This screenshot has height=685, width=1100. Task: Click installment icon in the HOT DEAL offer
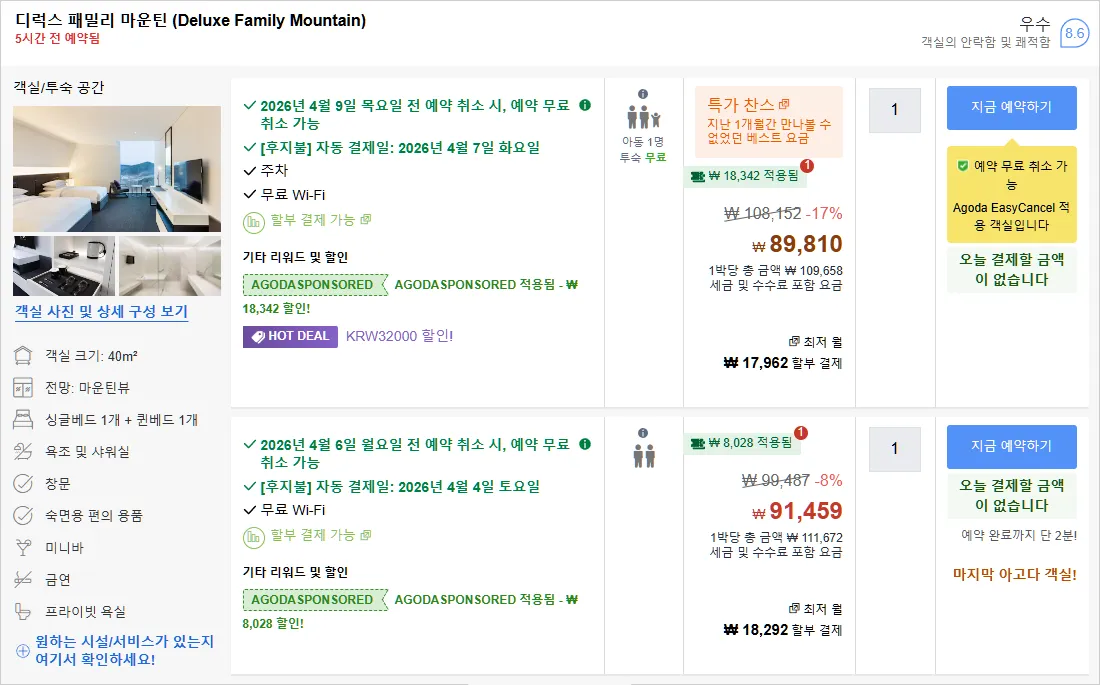(x=253, y=222)
